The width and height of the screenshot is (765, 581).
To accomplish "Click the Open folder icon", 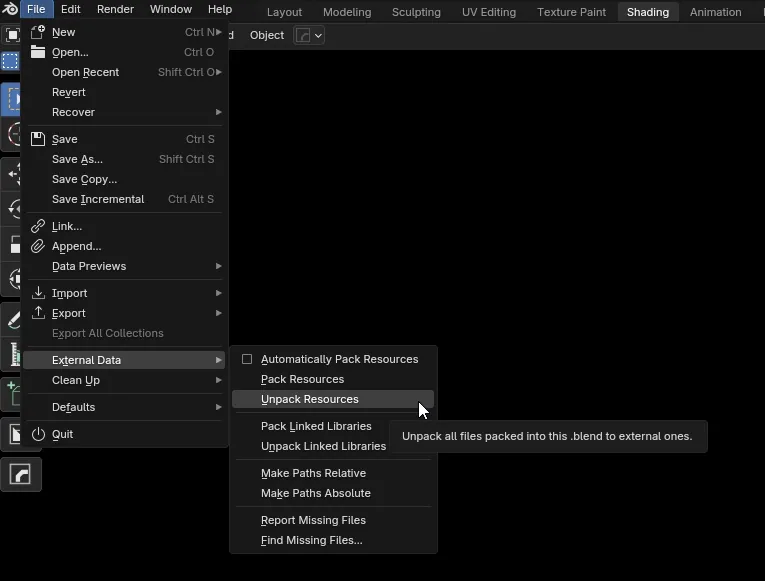I will coord(38,52).
